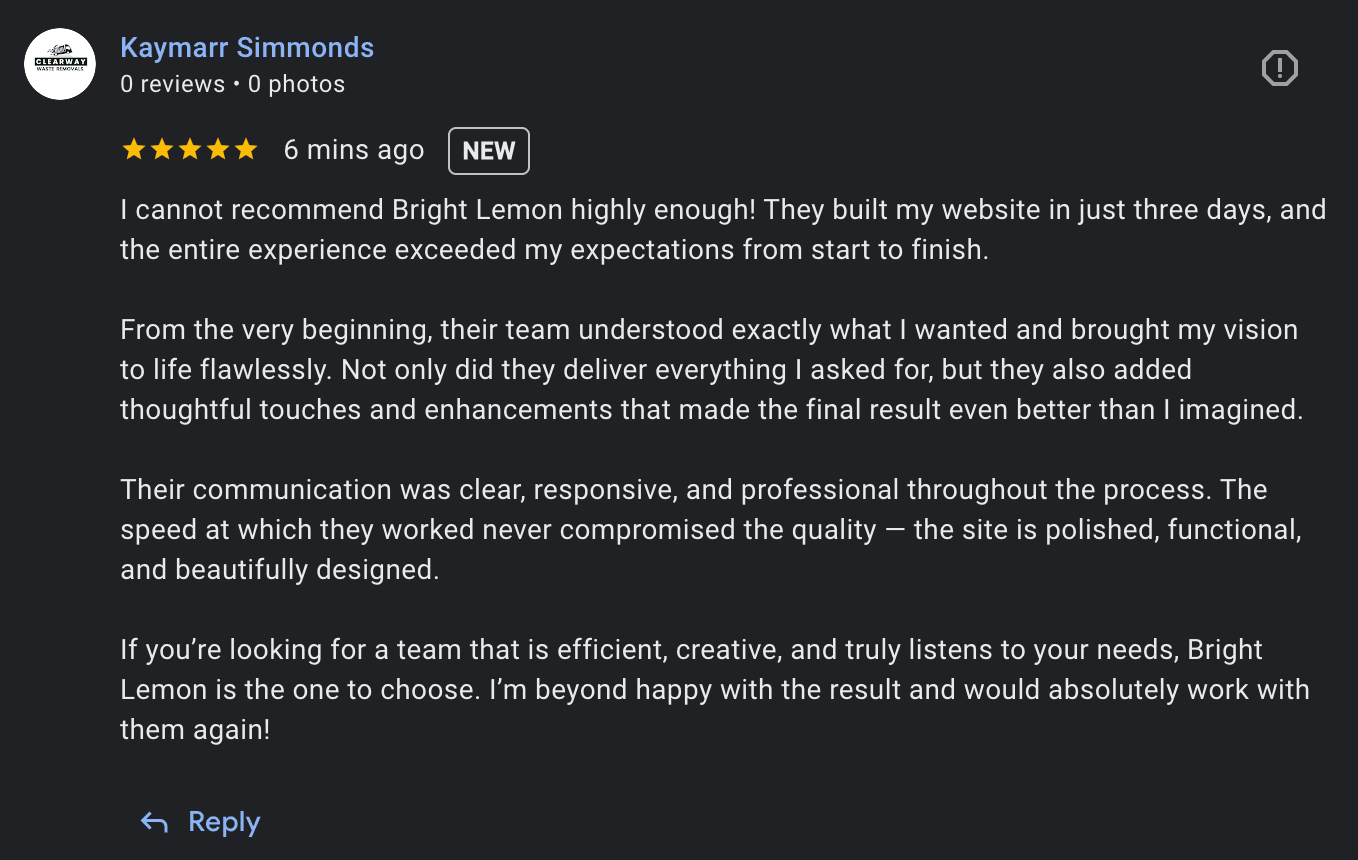Screen dimensions: 1358x860
Task: Click the second rating star
Action: tap(161, 150)
